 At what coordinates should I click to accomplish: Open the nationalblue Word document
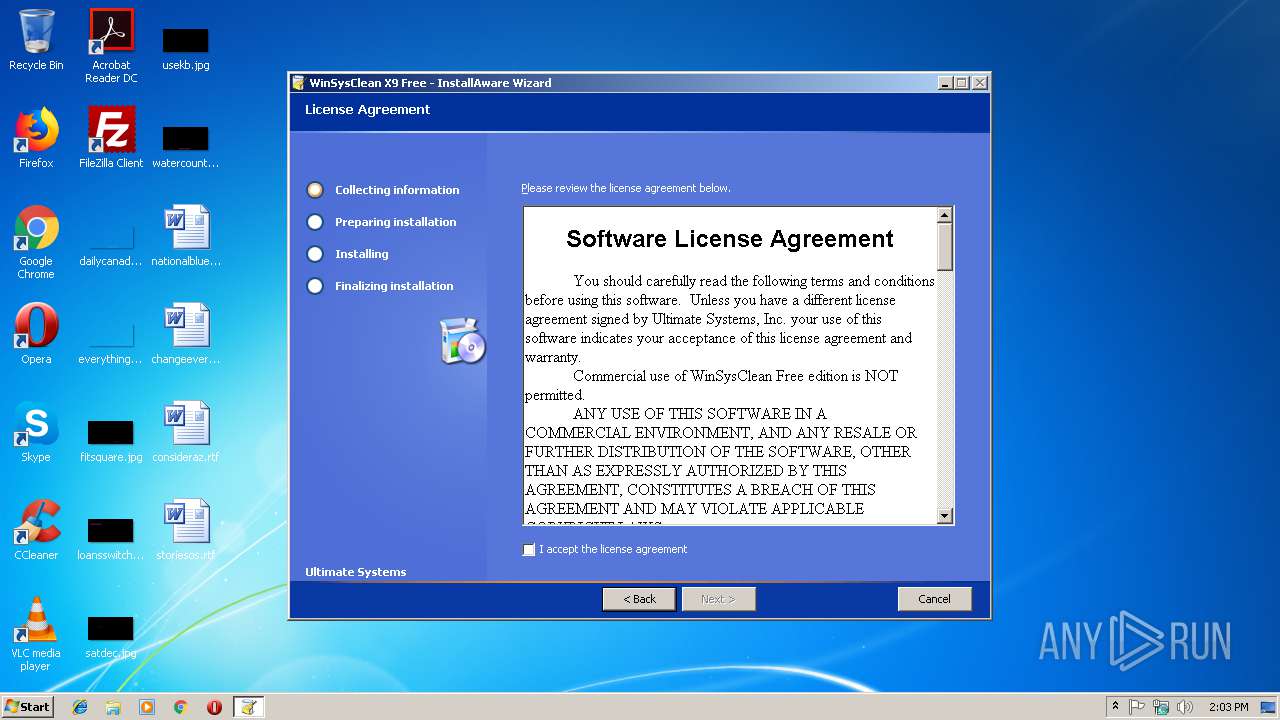[x=186, y=236]
